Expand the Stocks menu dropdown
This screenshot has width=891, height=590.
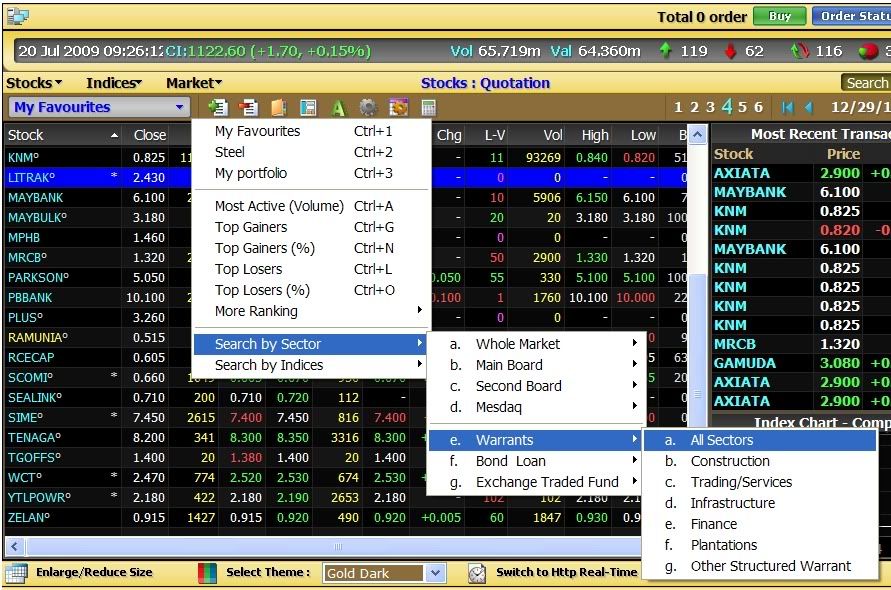pyautogui.click(x=34, y=83)
